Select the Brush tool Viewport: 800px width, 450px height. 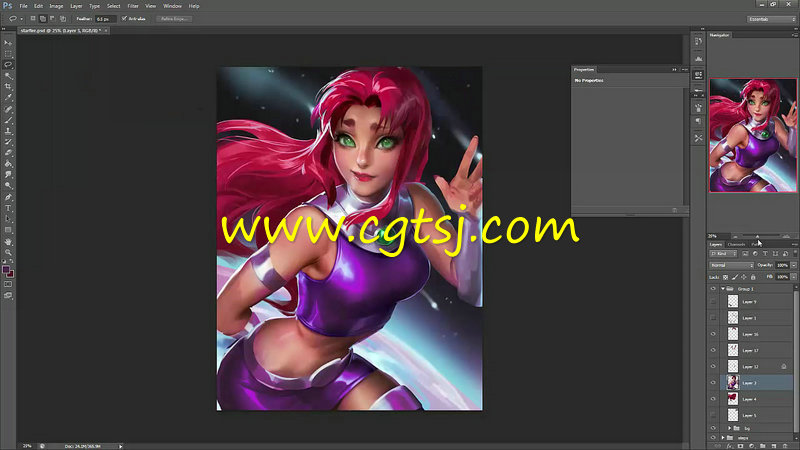(x=8, y=120)
